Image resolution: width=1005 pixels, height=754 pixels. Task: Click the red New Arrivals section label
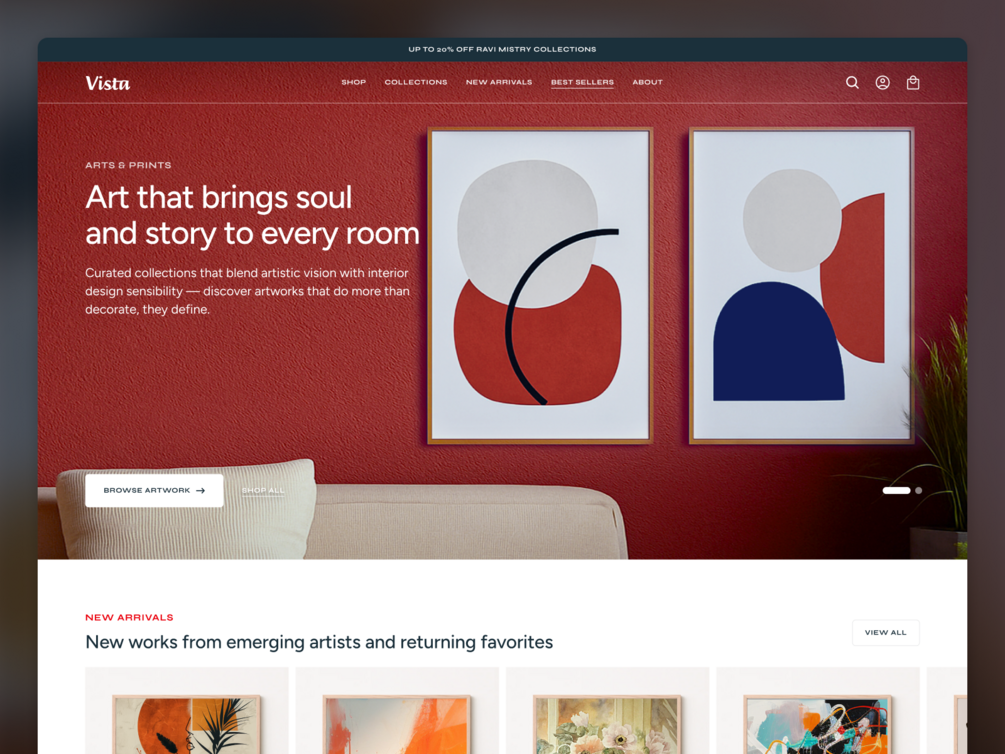click(129, 617)
